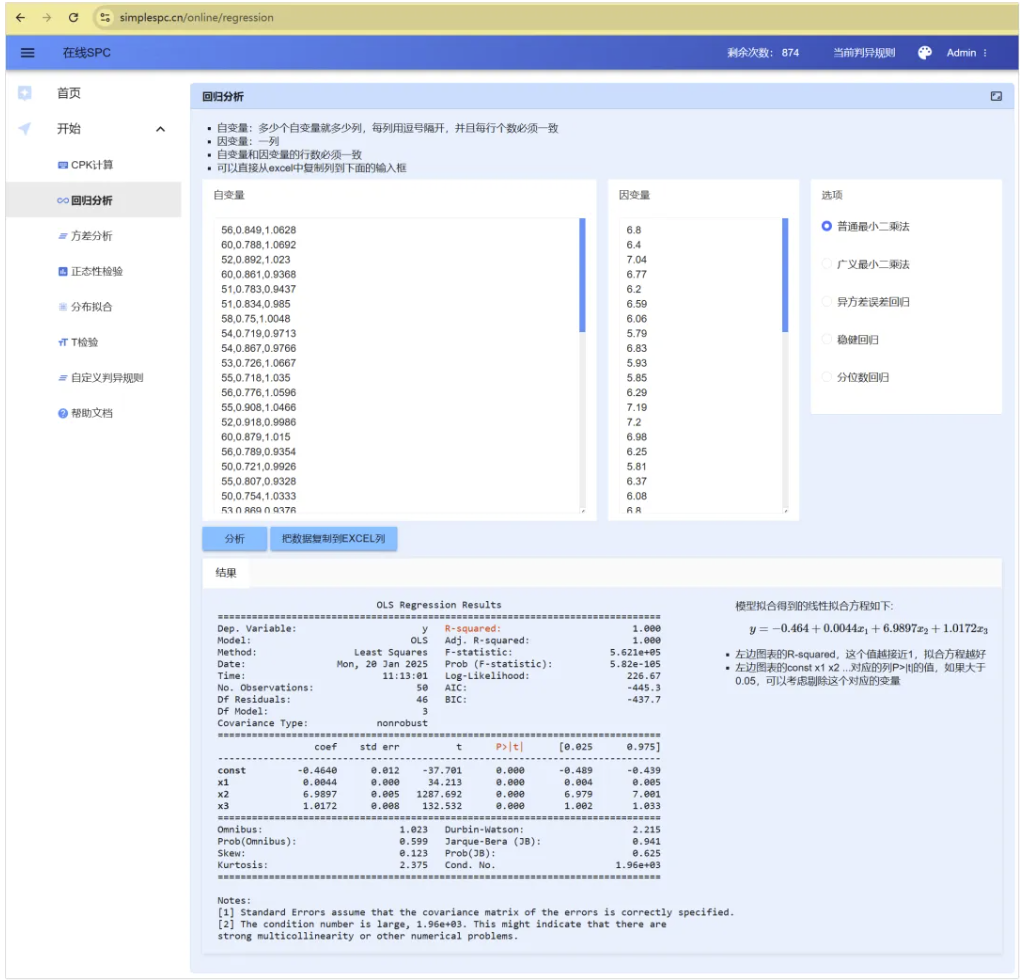Click the paper-plane icon beside 开始
Viewport: 1026px width, 980px height.
click(x=25, y=129)
